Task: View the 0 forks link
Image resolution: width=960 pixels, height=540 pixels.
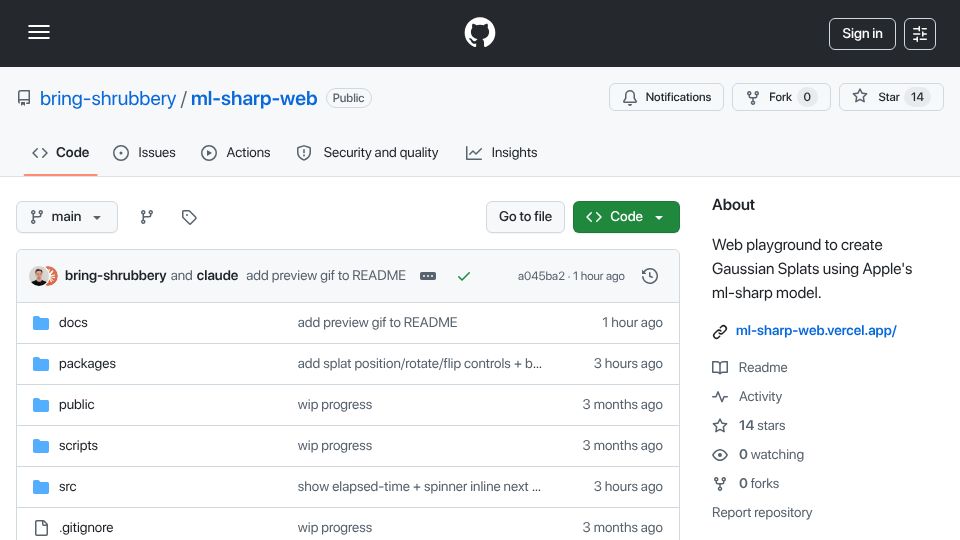Action: click(x=759, y=484)
